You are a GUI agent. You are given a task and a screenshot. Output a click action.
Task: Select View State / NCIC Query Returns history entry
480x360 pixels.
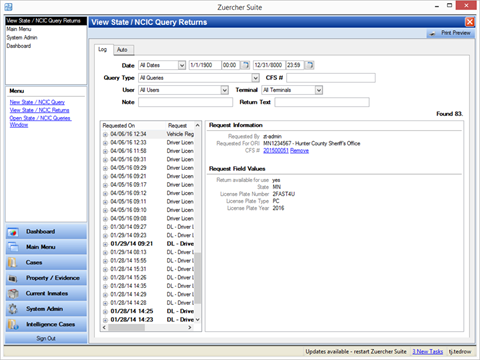[x=46, y=21]
